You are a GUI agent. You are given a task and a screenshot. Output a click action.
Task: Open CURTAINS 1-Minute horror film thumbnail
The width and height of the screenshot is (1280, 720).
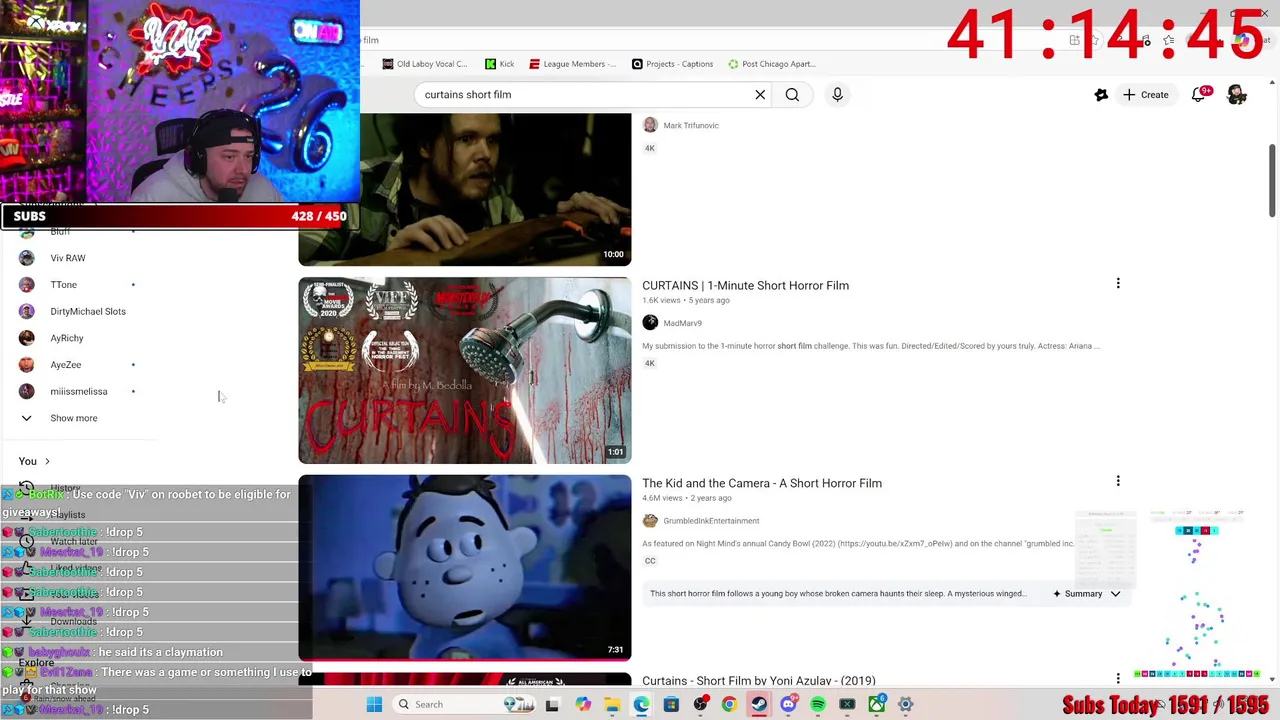tap(465, 370)
